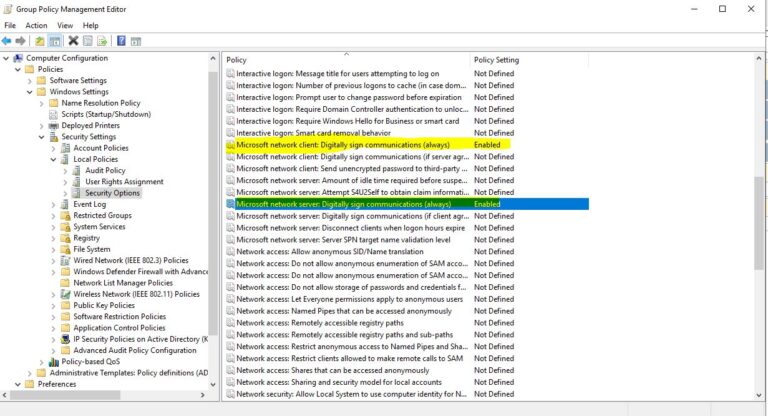Select Windows Defender Firewall tree item
The width and height of the screenshot is (768, 416).
pos(140,271)
